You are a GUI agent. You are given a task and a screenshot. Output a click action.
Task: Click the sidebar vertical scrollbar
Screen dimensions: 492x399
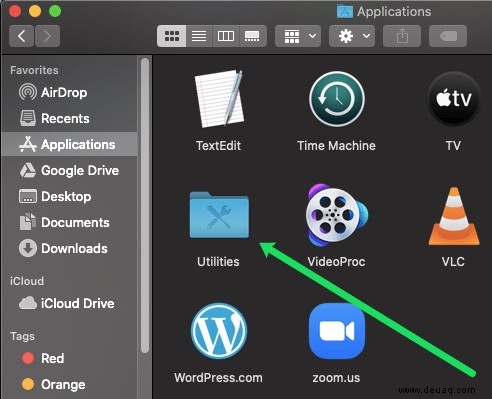pos(145,205)
